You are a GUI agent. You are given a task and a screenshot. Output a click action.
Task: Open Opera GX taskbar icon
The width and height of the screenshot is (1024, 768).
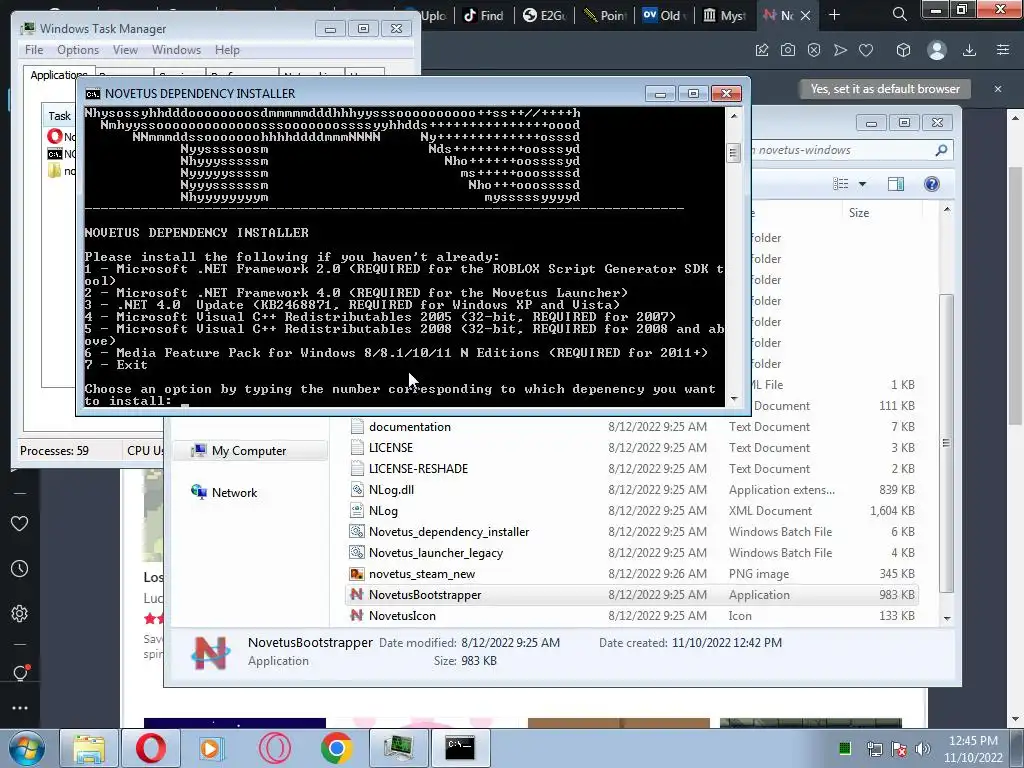coord(274,748)
